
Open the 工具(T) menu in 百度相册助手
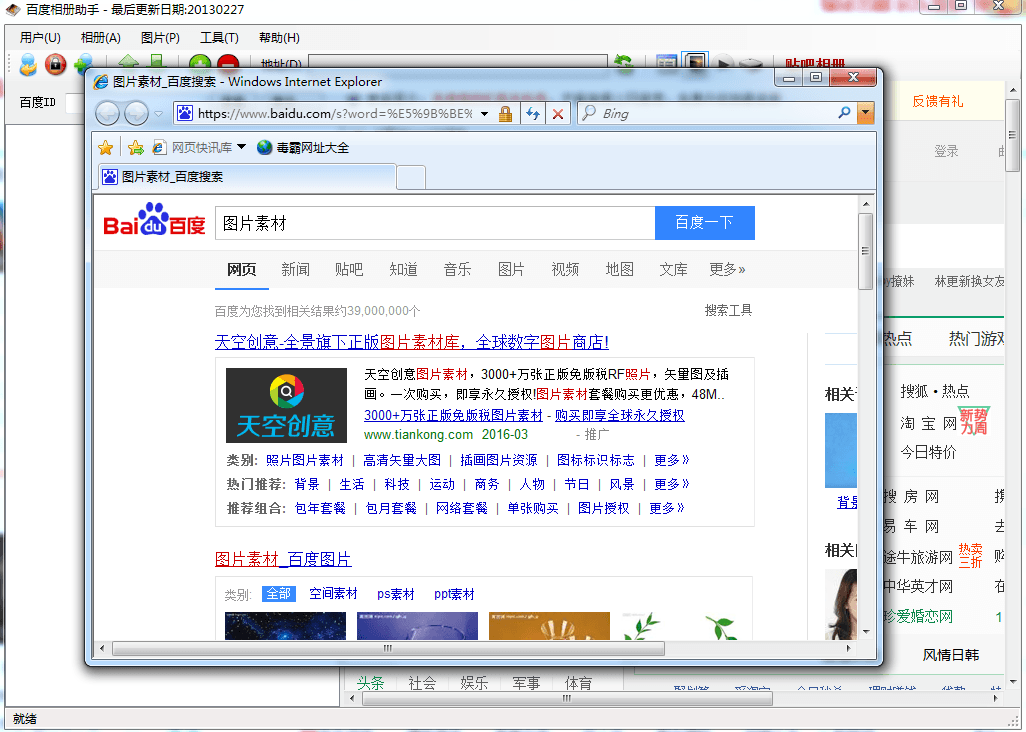[219, 38]
